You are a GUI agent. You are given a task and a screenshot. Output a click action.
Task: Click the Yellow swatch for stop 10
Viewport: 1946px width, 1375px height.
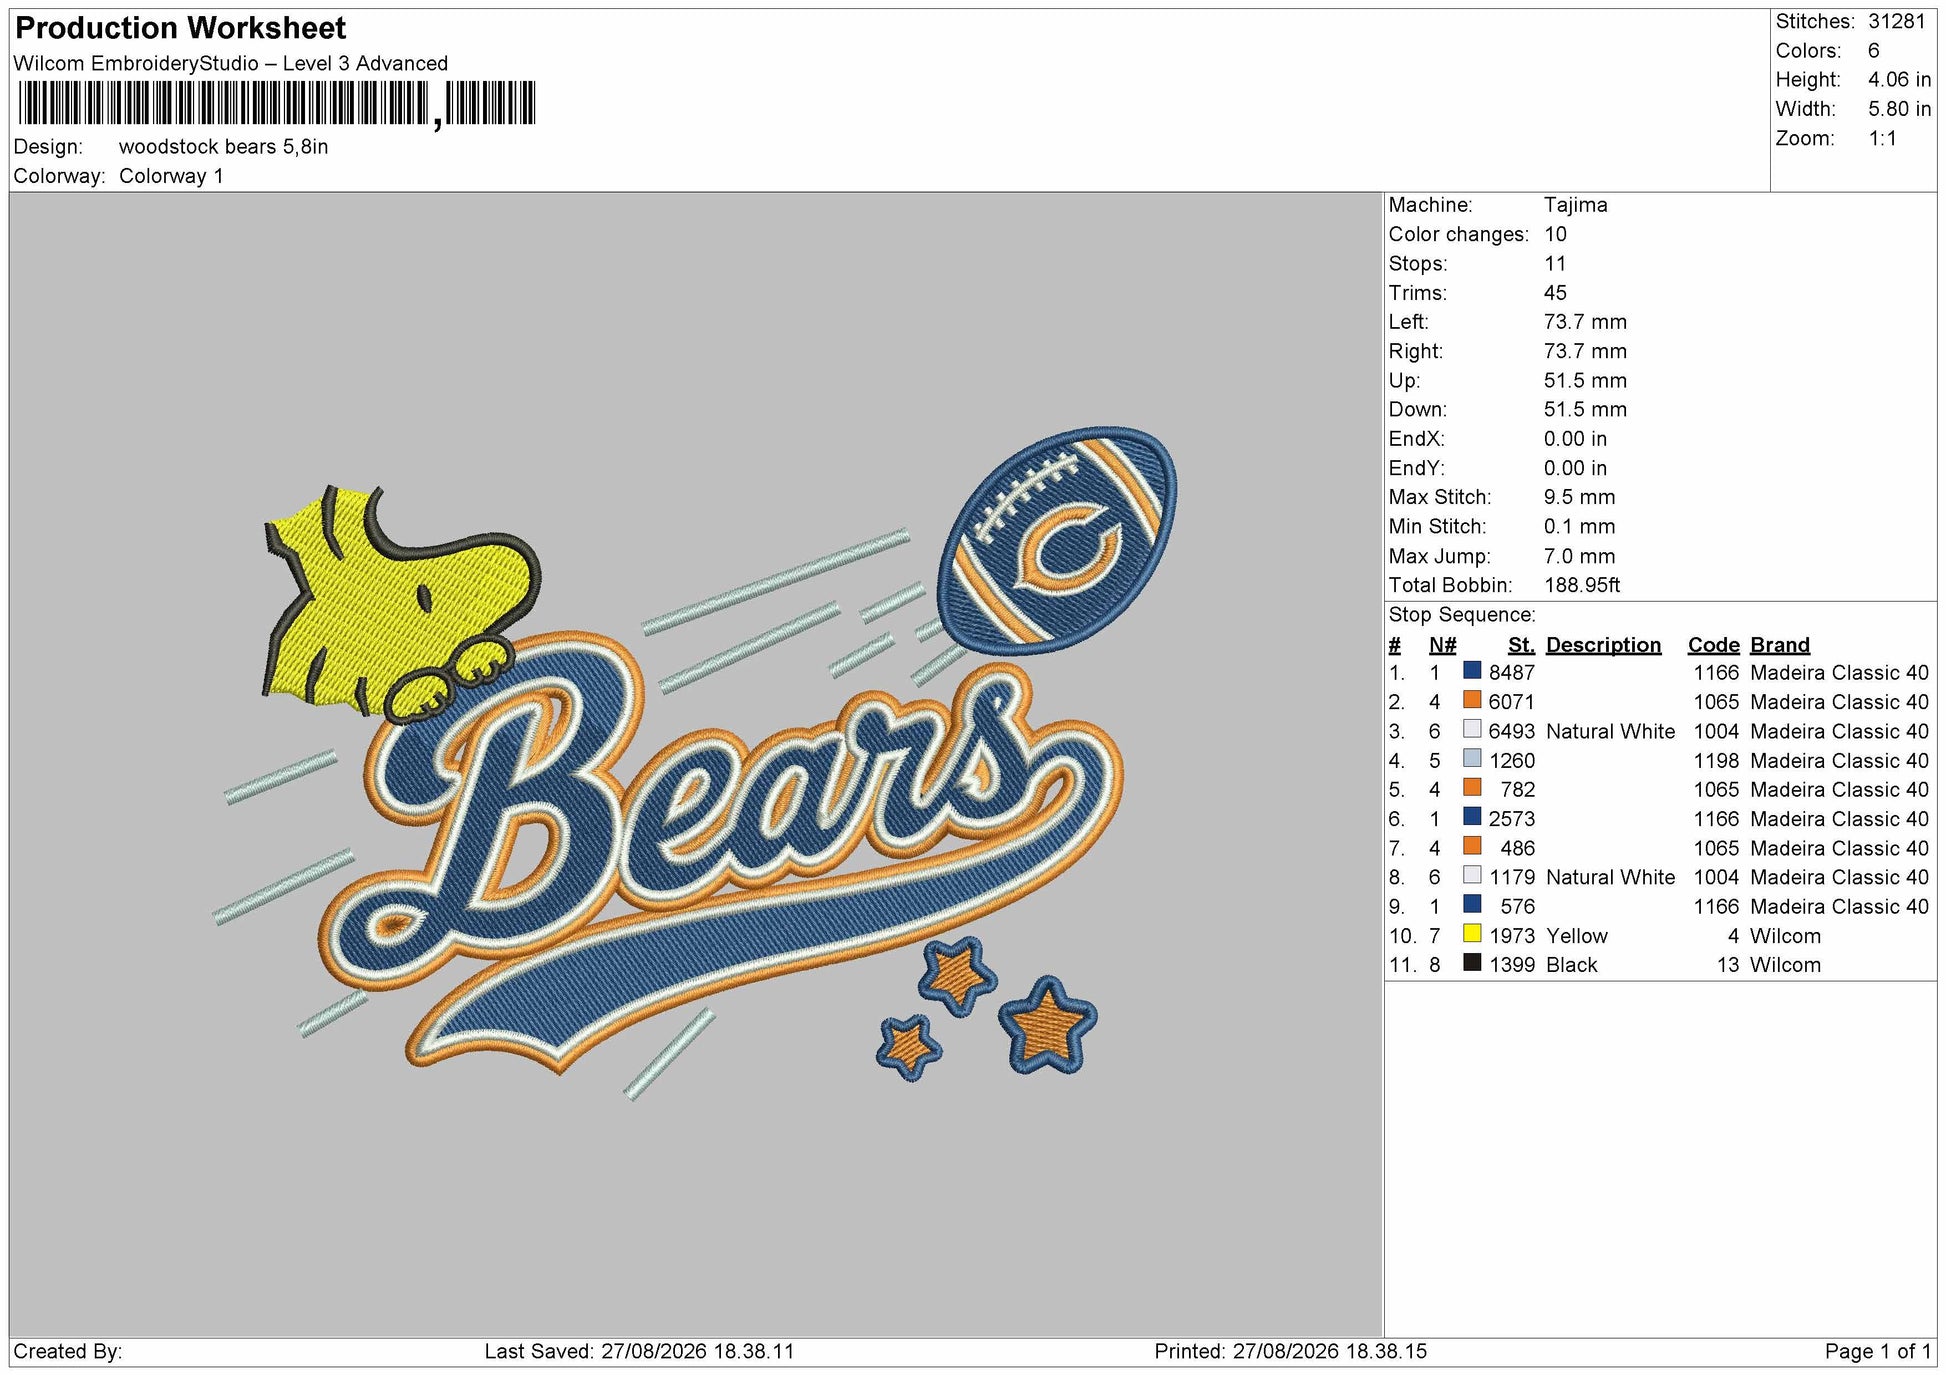[1472, 933]
